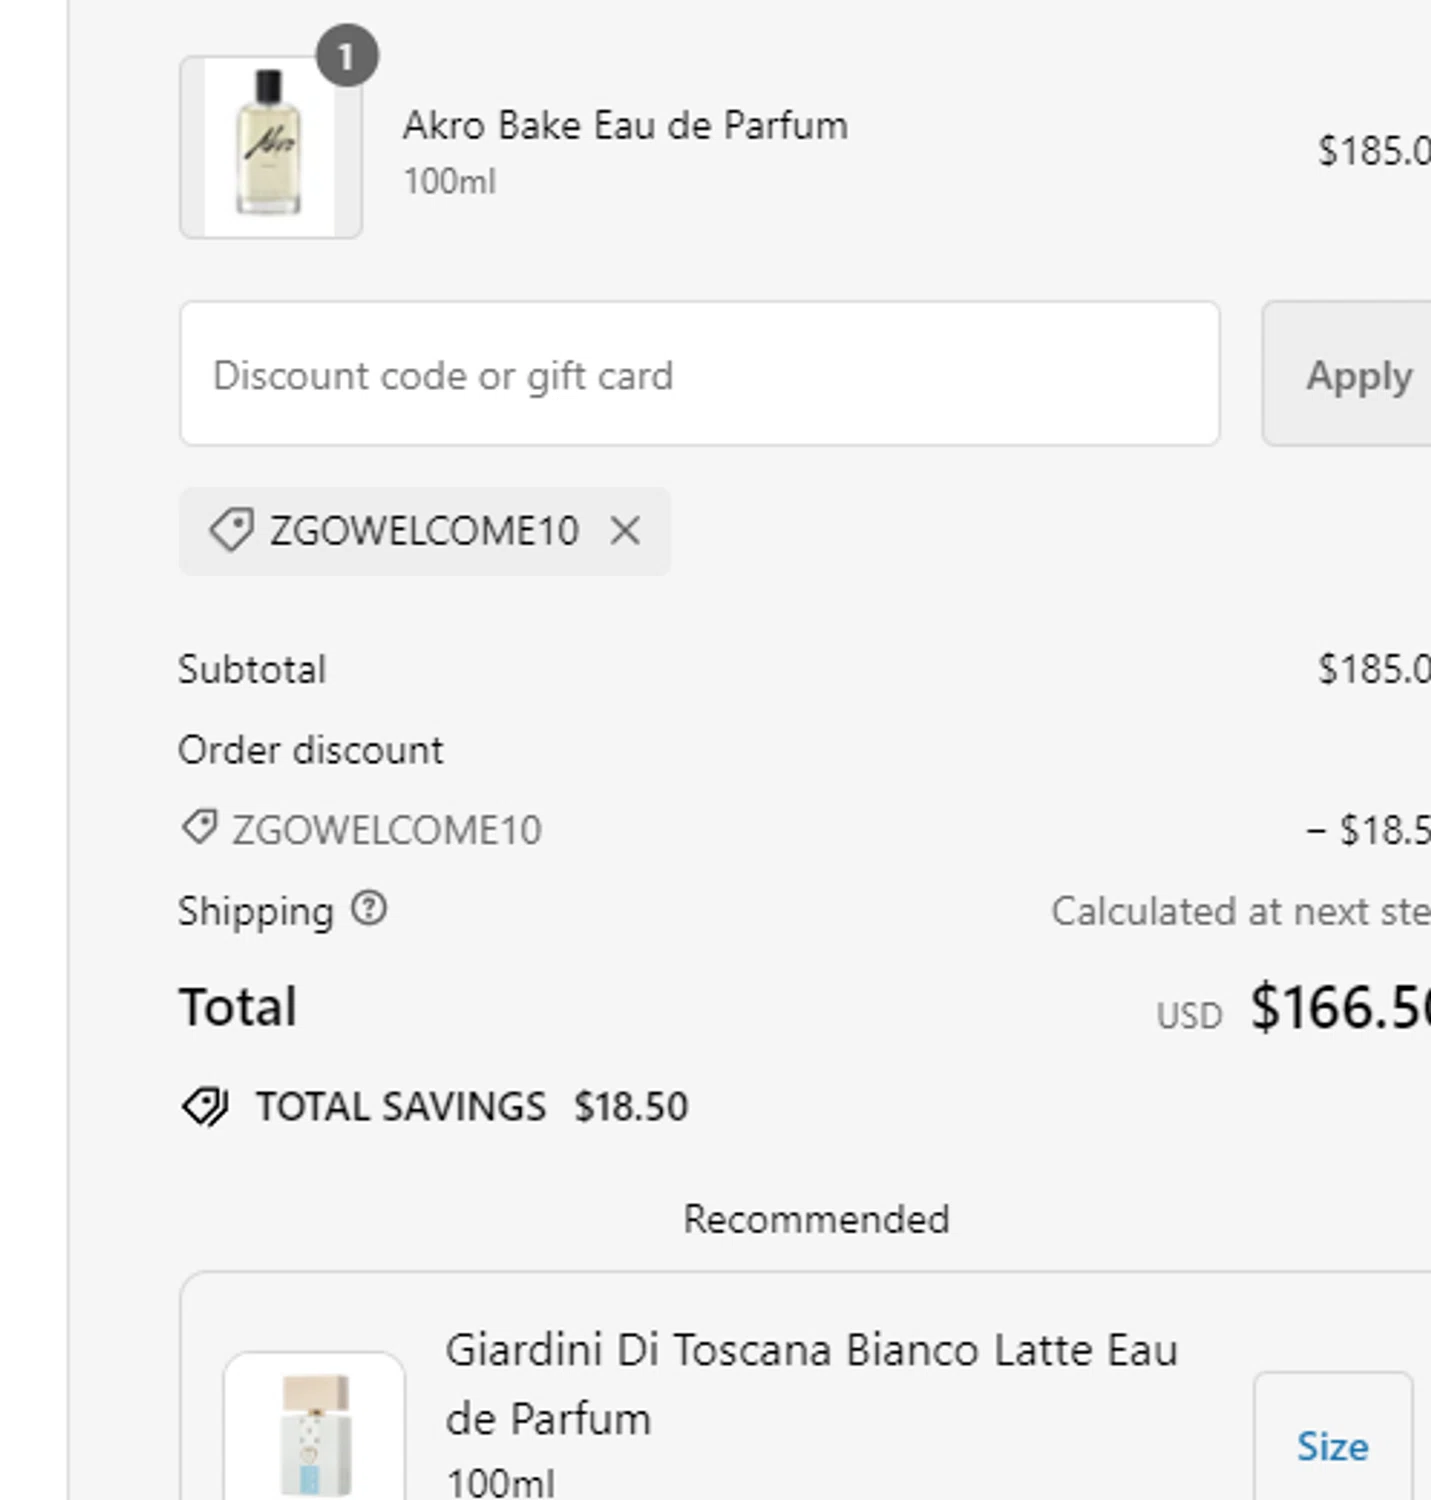The image size is (1431, 1500).
Task: Remove the ZGOWELCOME10 discount code chip
Action: 625,531
